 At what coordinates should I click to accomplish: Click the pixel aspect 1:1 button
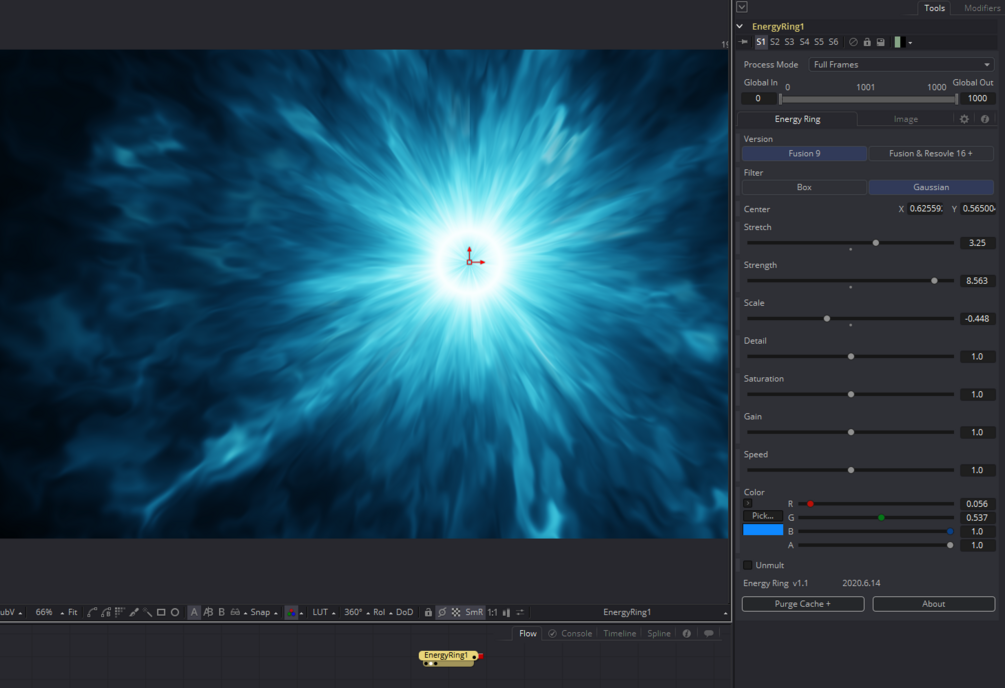point(492,612)
